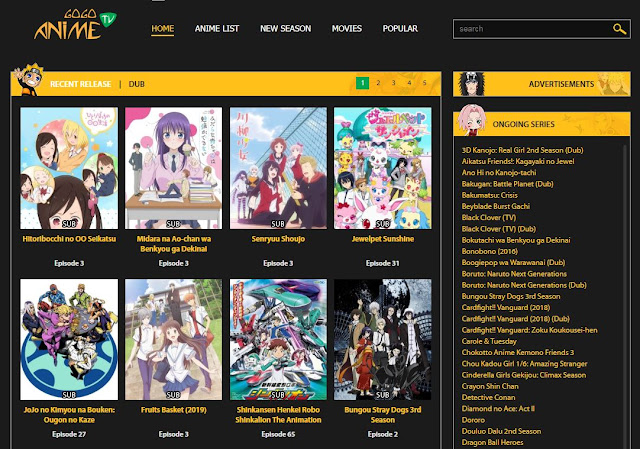Go to pagination page 3
The height and width of the screenshot is (449, 640).
click(x=393, y=83)
